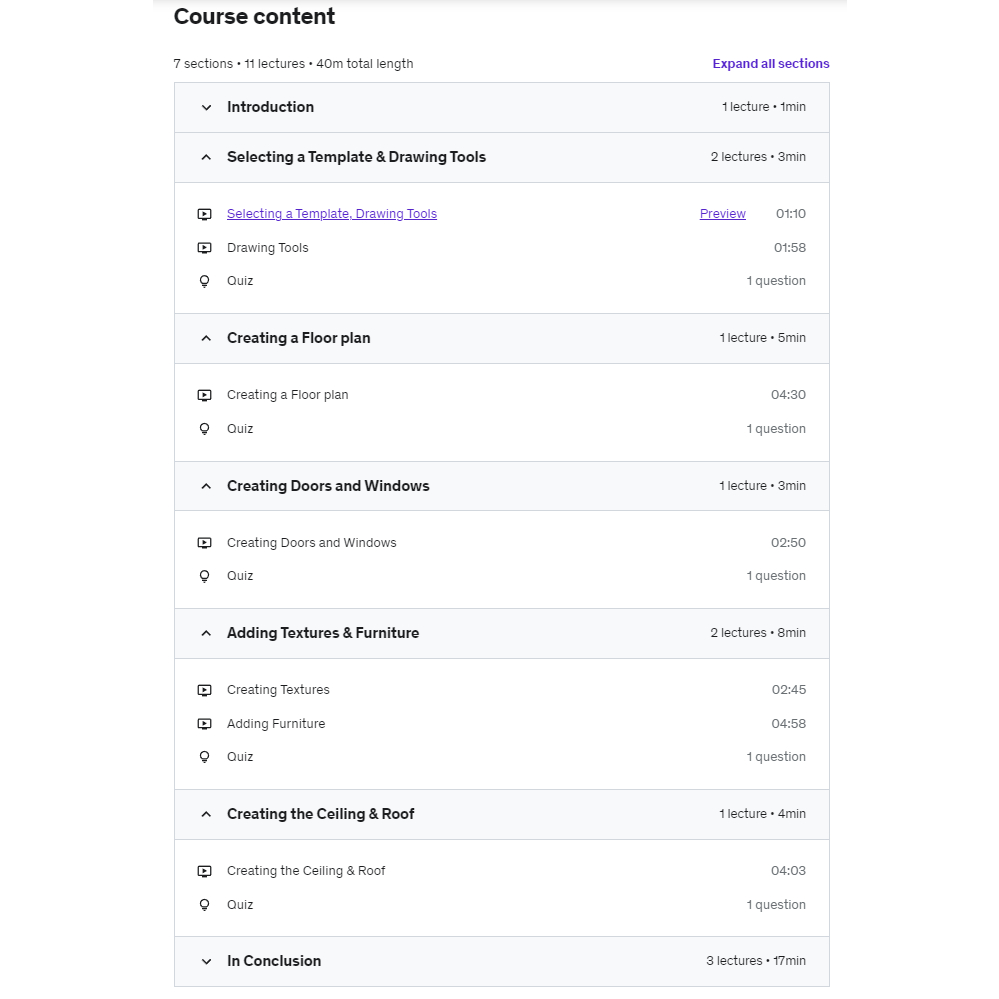The image size is (999, 999).
Task: Click lightbulb quiz icon under Drawing Tools
Action: pos(205,281)
